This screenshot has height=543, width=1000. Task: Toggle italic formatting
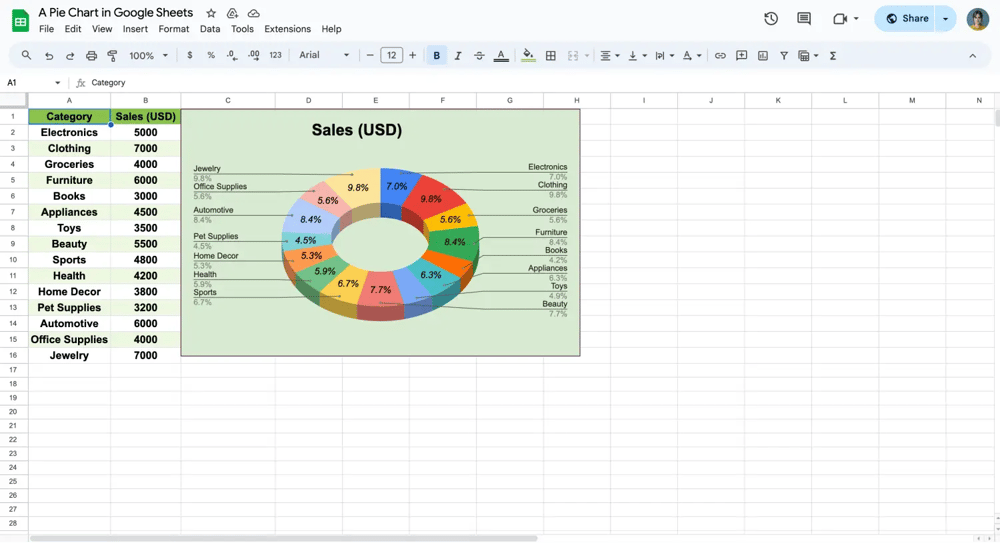458,56
